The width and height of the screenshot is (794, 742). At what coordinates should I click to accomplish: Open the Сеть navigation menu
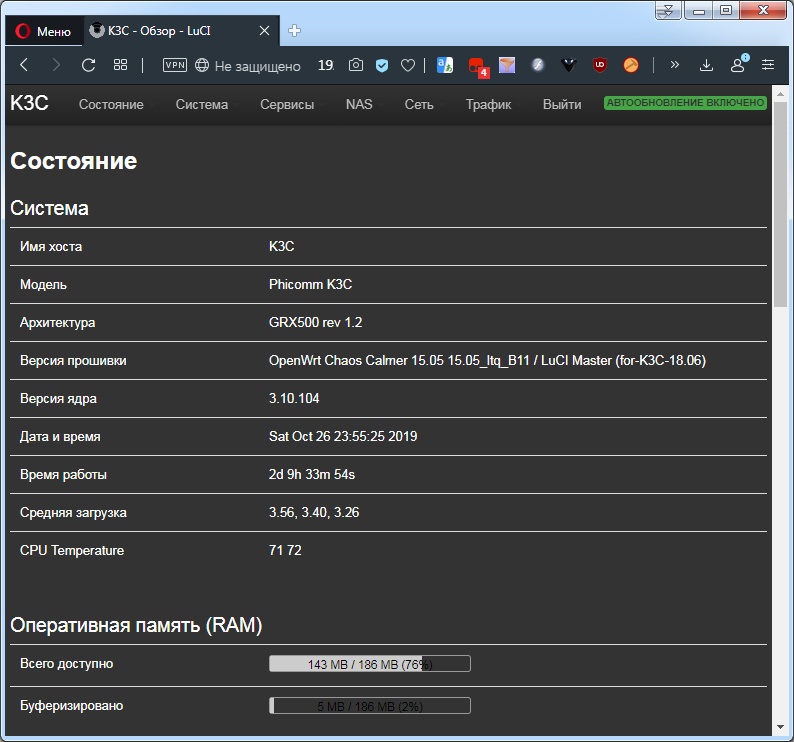click(x=419, y=104)
